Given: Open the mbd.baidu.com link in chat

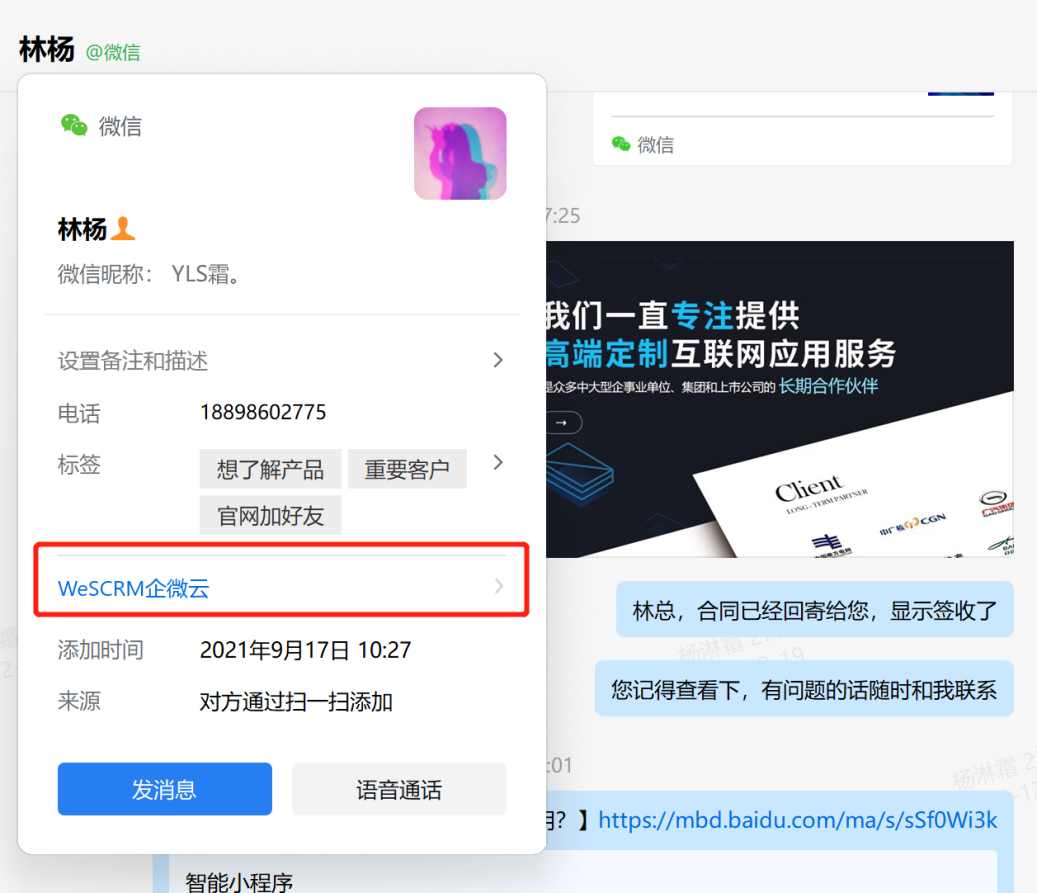Looking at the screenshot, I should click(797, 821).
